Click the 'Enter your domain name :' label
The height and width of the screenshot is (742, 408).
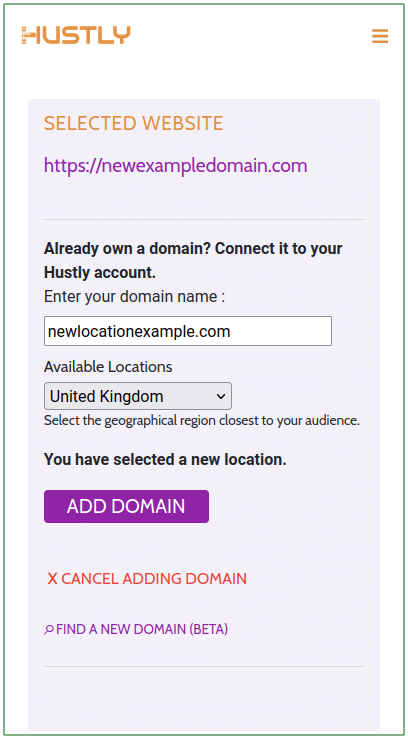coord(134,297)
